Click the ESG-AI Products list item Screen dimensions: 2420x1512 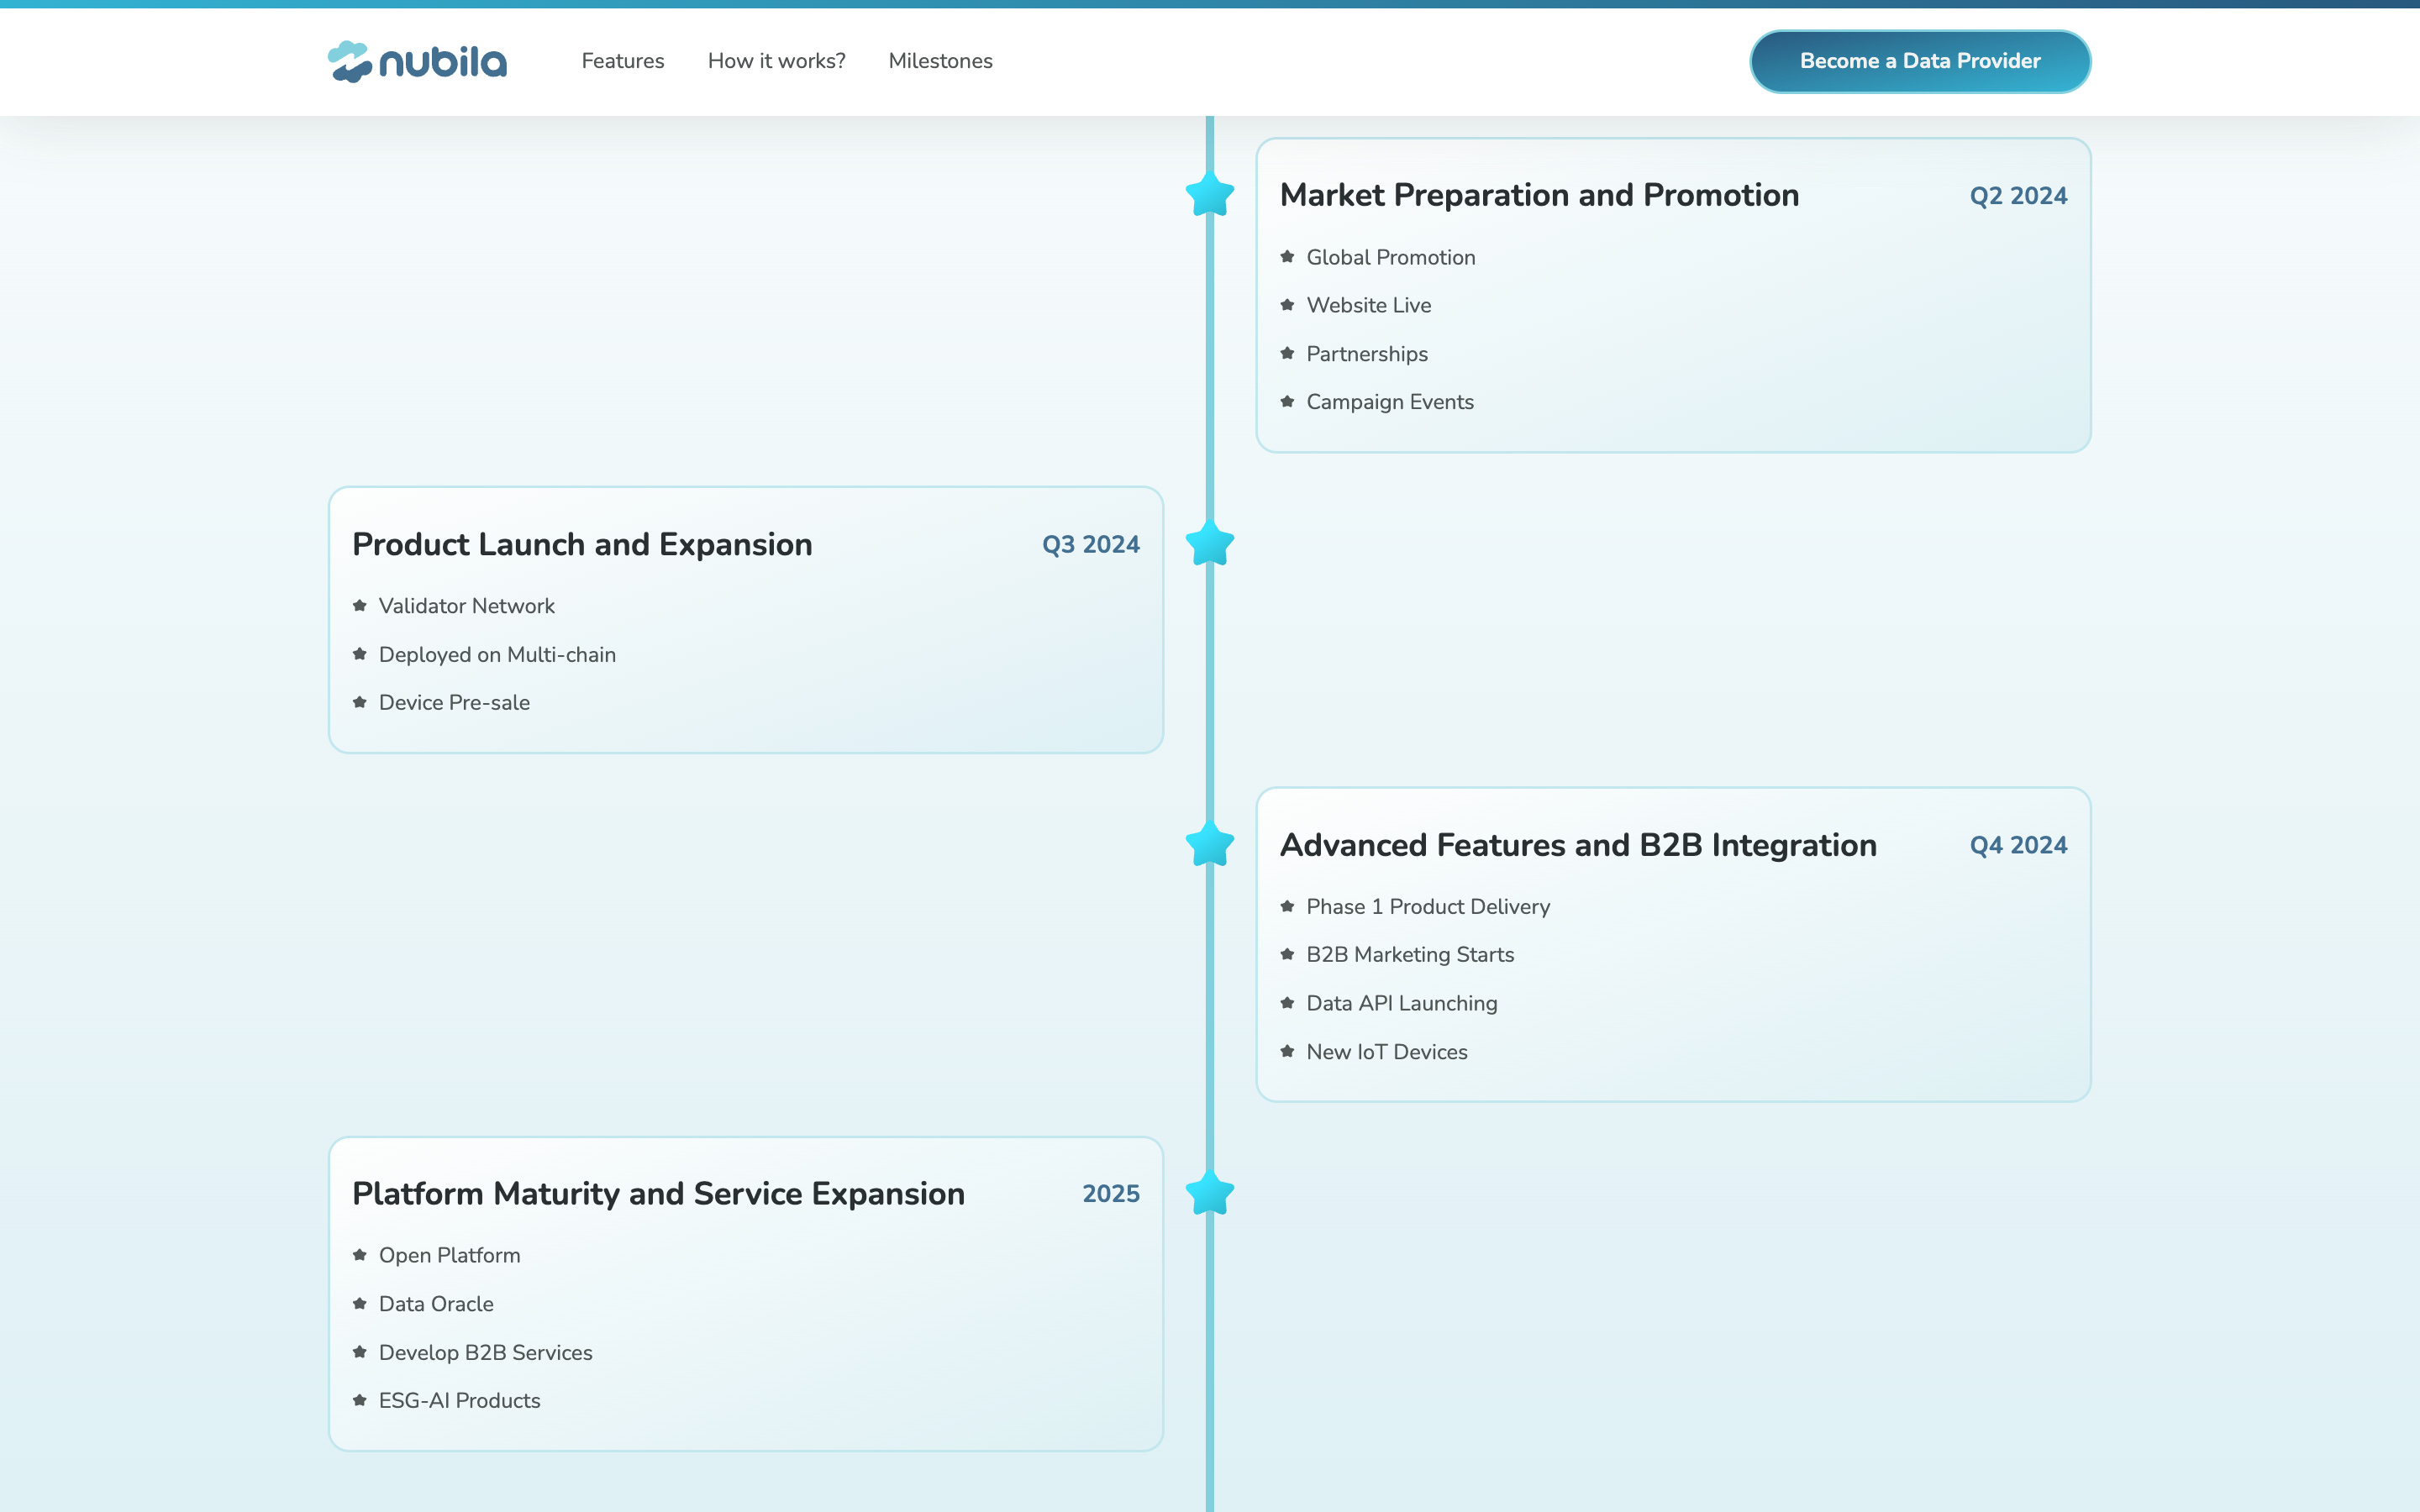coord(459,1401)
